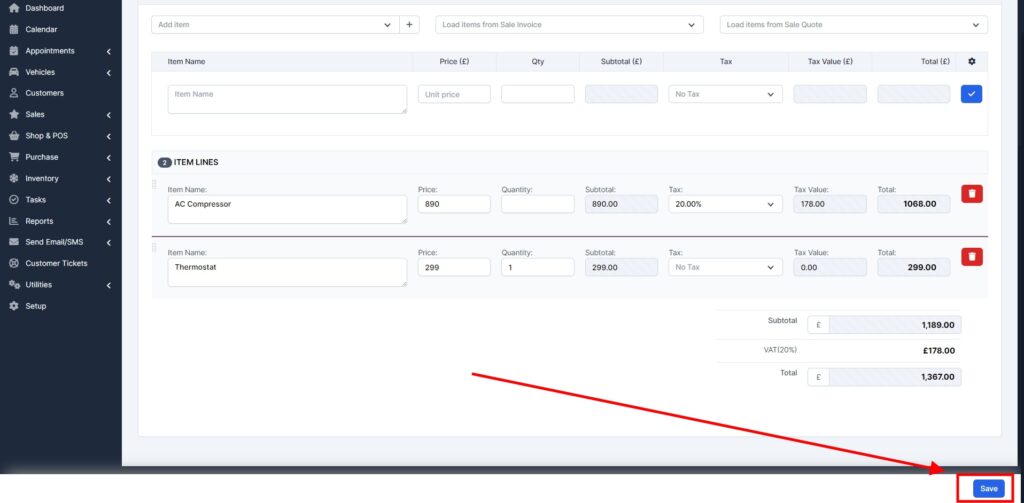Go to Customer Tickets in sidebar
The image size is (1024, 503).
point(56,263)
